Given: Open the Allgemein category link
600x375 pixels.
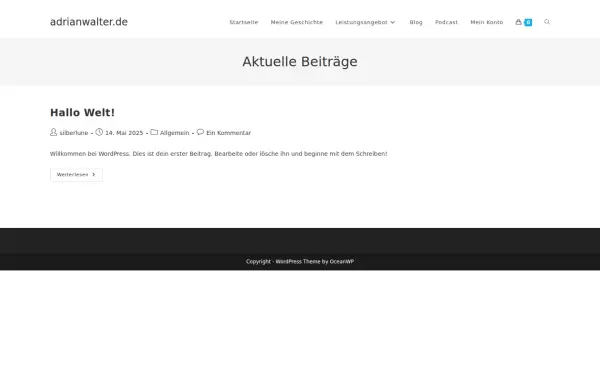Looking at the screenshot, I should pyautogui.click(x=174, y=133).
